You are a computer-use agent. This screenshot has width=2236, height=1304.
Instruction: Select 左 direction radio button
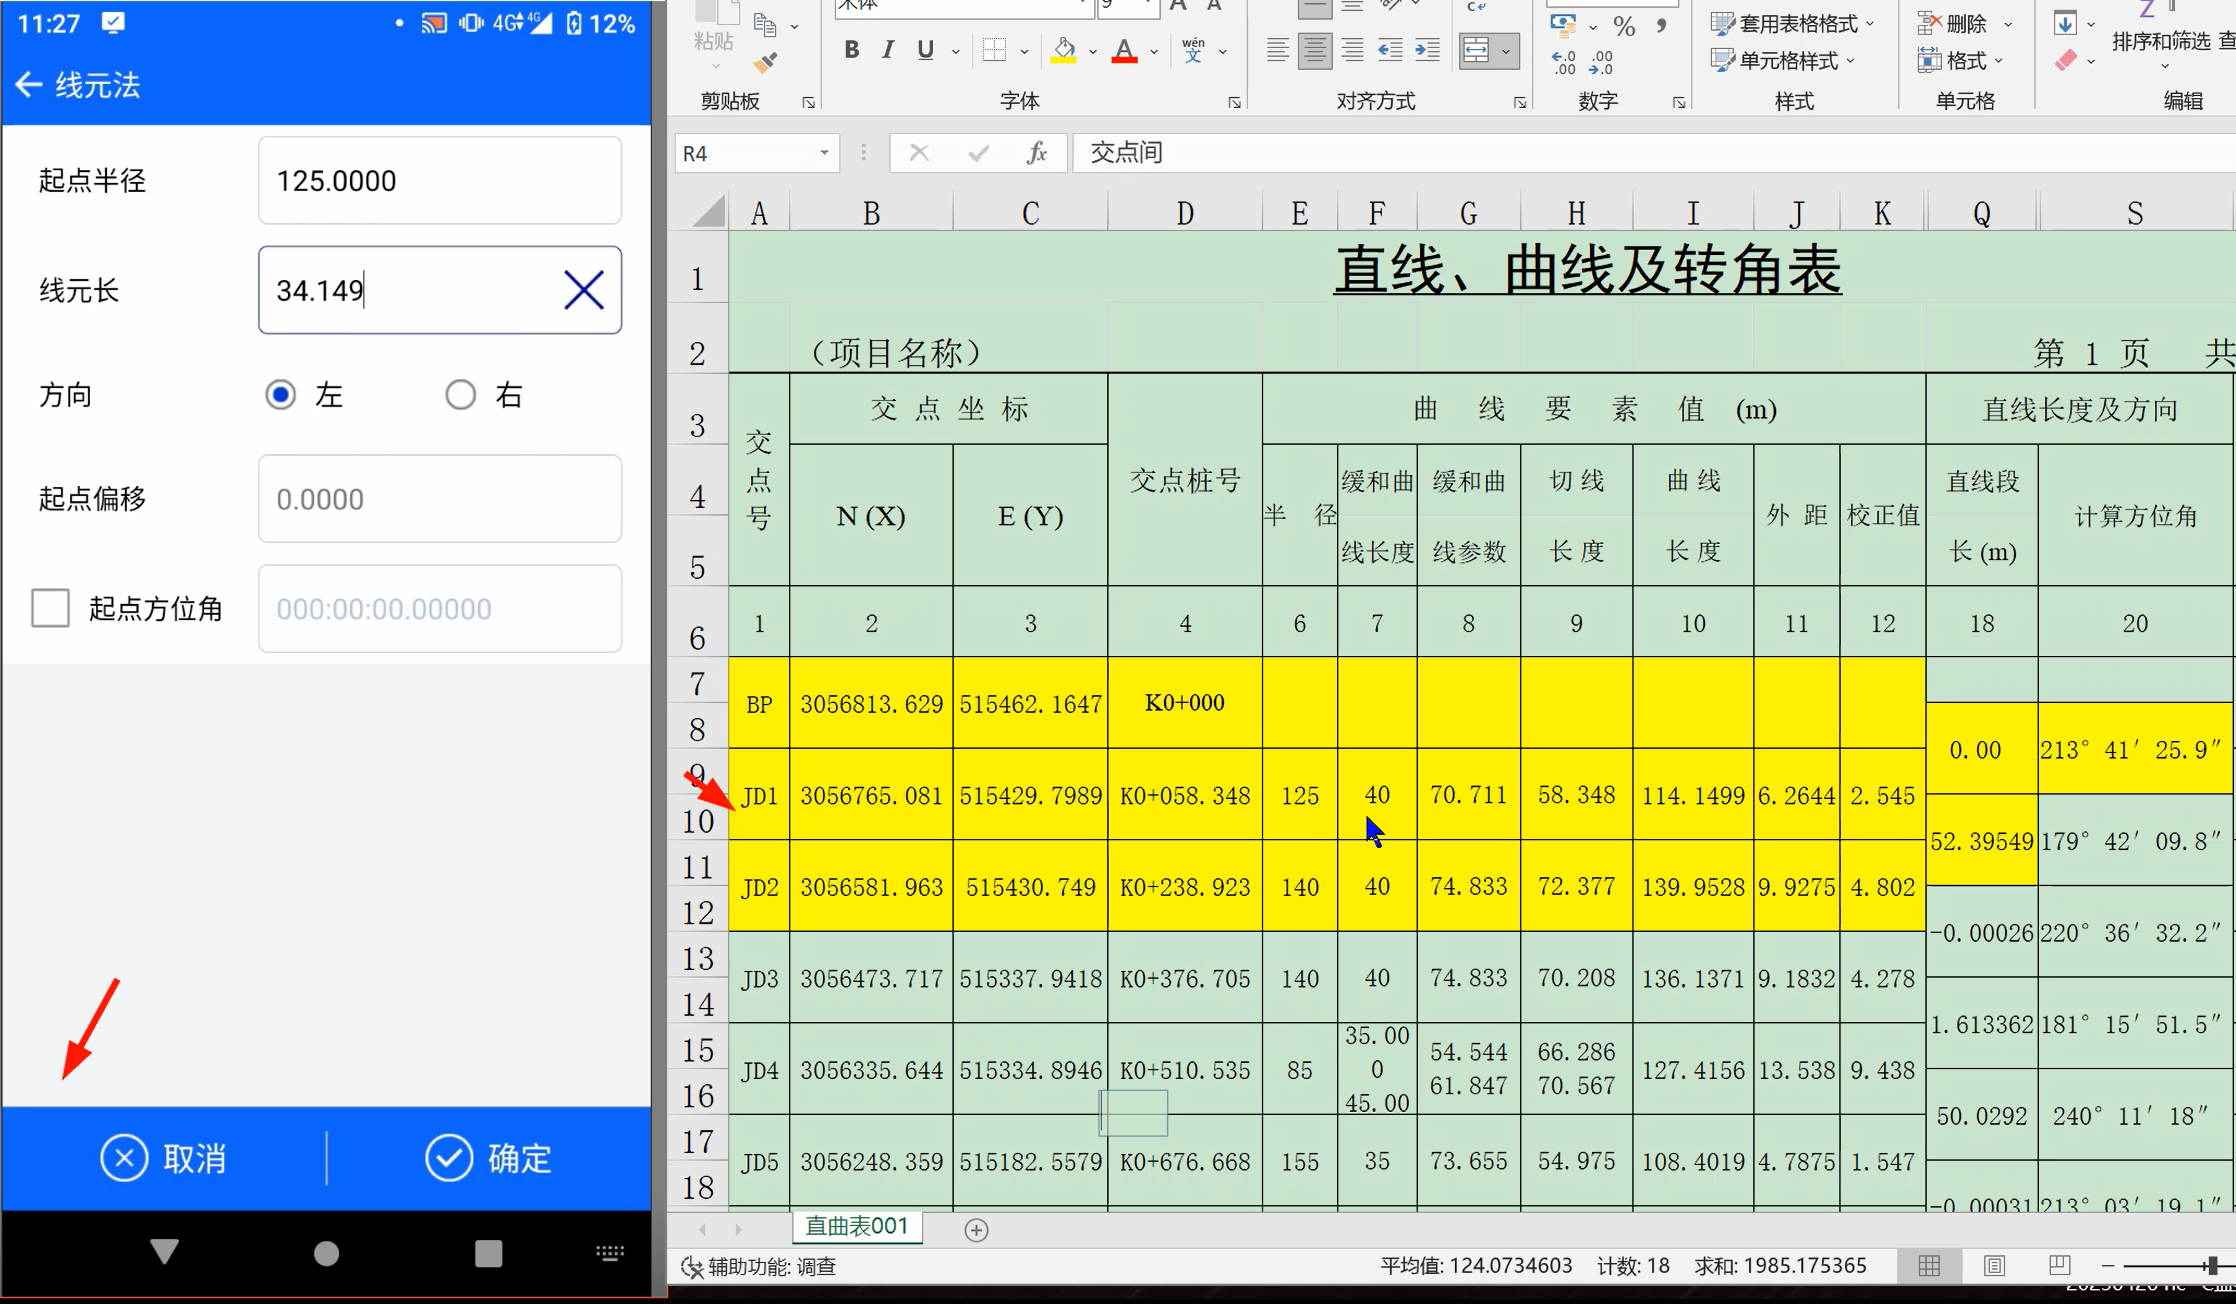[x=280, y=395]
